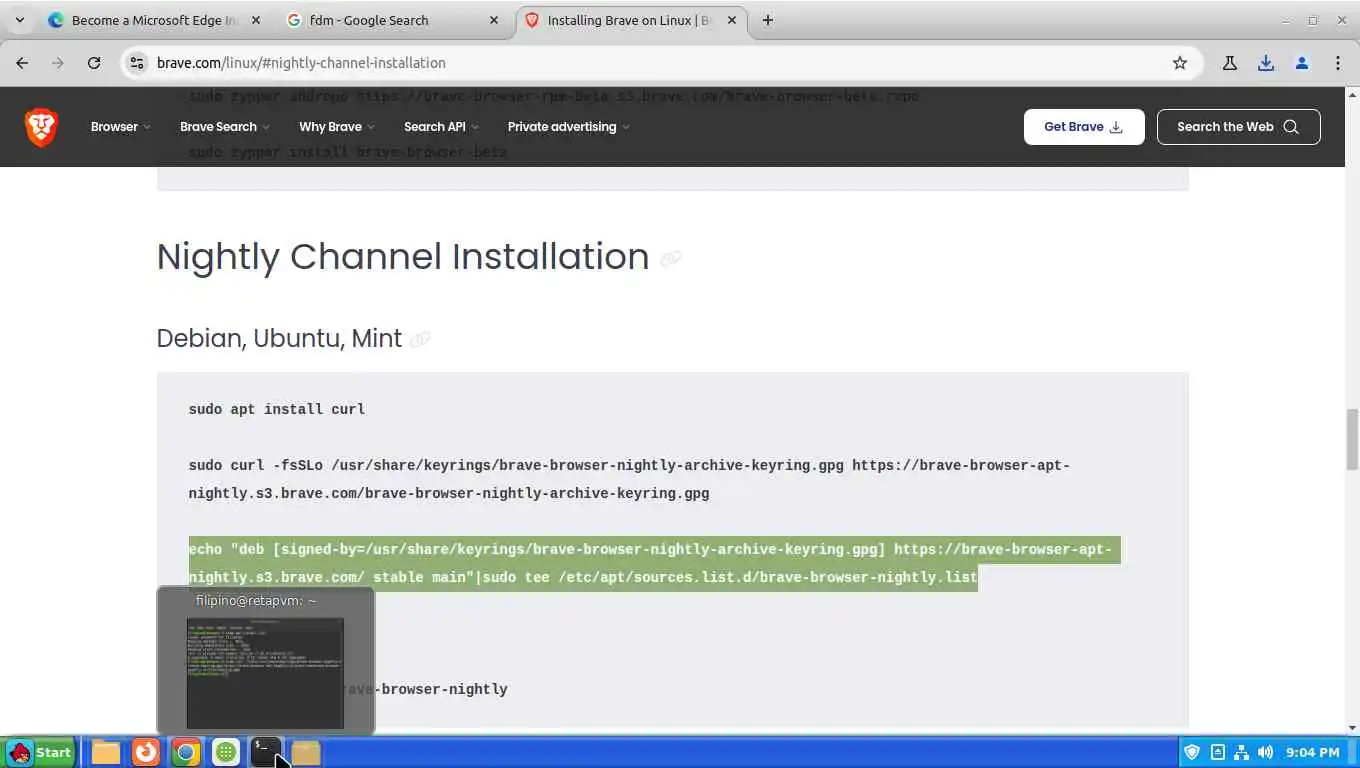Open the profile avatar icon
This screenshot has height=768, width=1360.
(1302, 63)
